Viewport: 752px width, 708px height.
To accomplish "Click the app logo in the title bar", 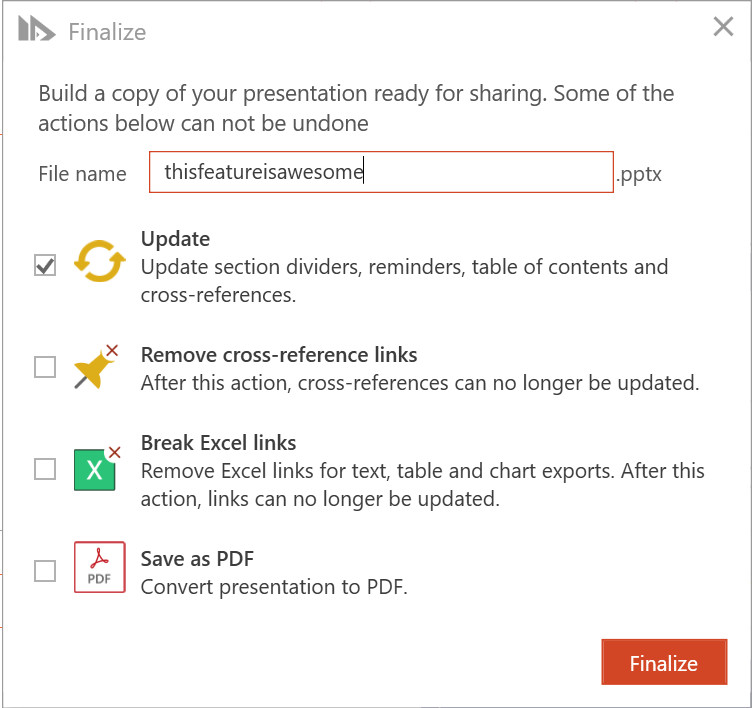I will click(x=36, y=30).
